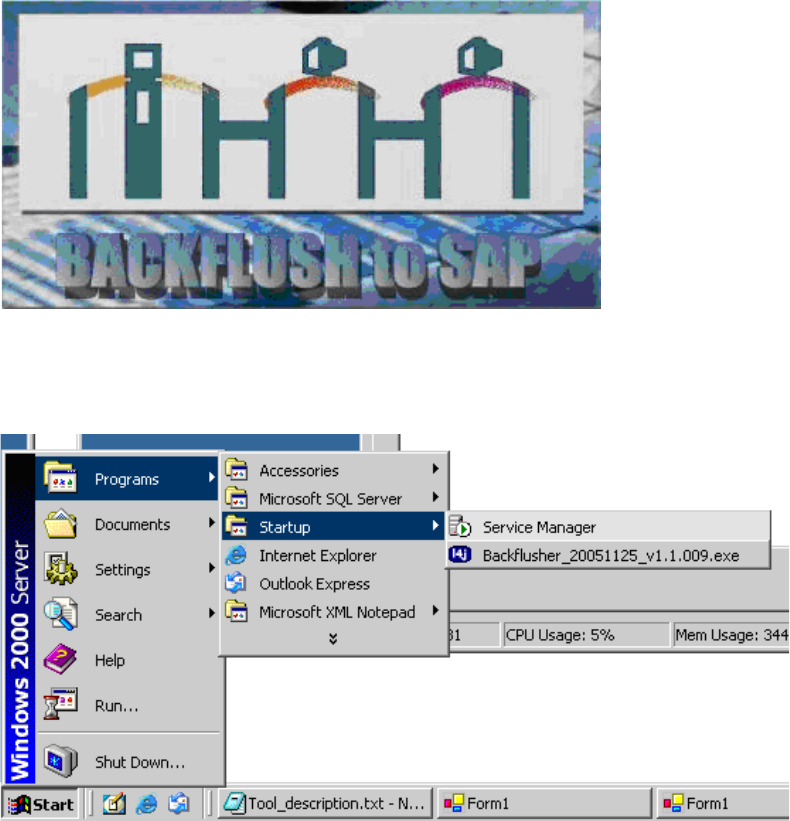Switch to the first Form1 taskbar button
Screen dimensions: 790x821
544,803
